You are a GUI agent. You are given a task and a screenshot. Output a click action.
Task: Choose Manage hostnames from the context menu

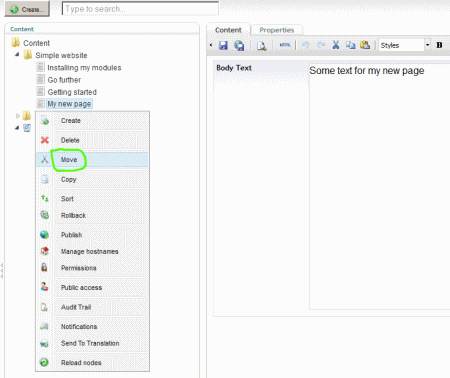[92, 251]
